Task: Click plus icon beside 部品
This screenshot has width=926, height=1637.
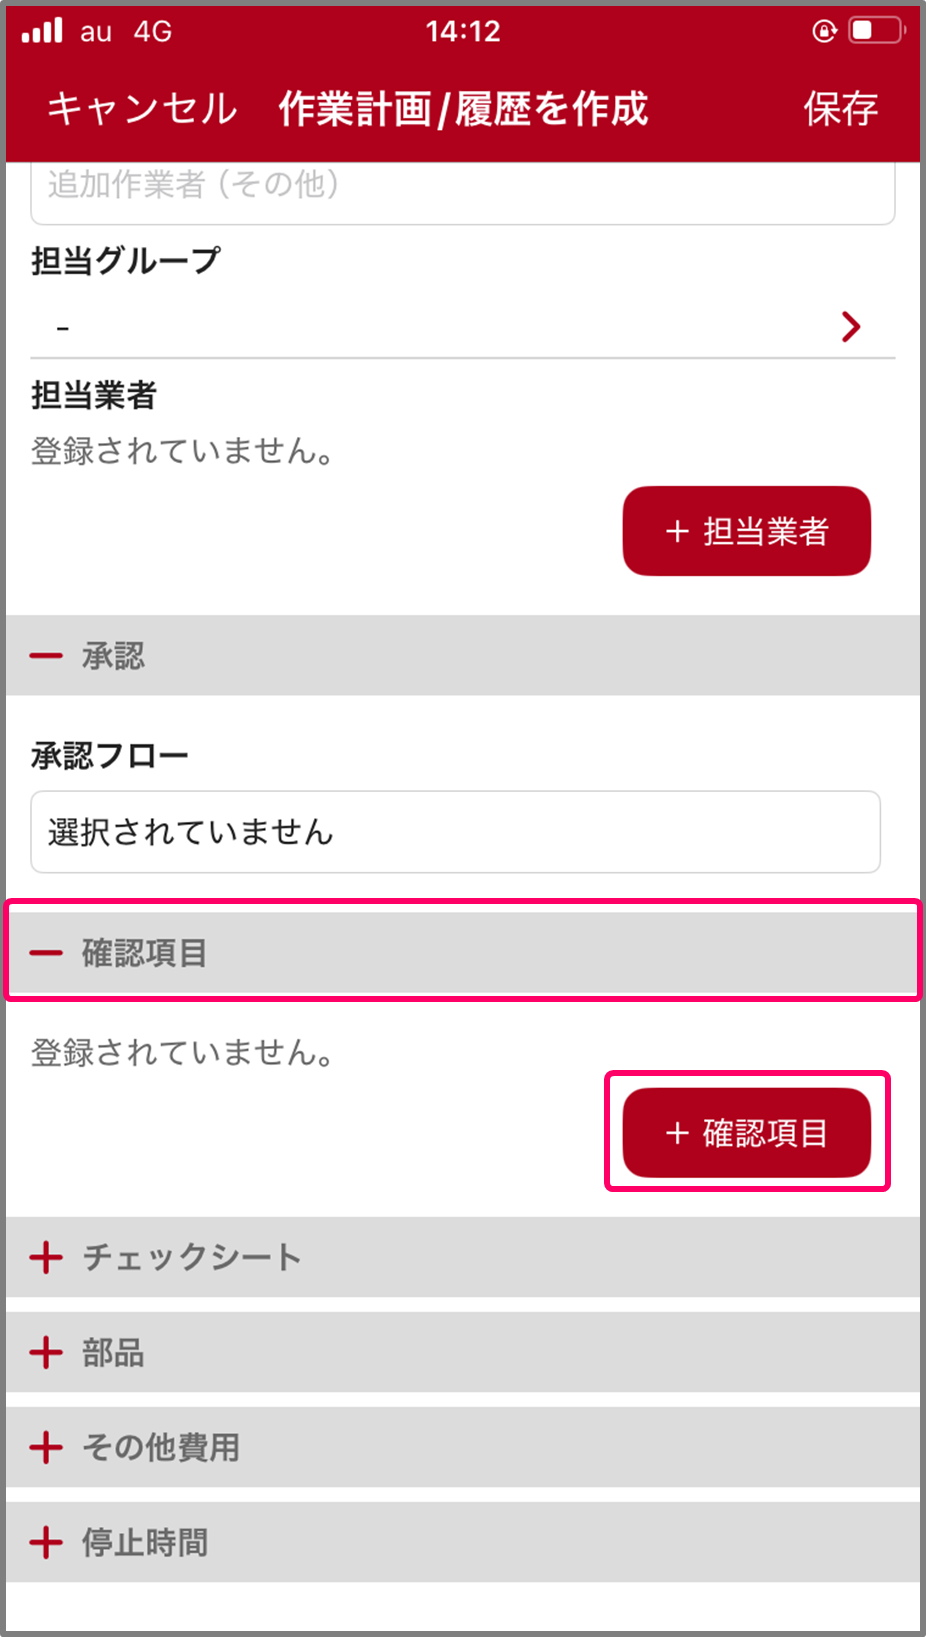Action: (46, 1353)
